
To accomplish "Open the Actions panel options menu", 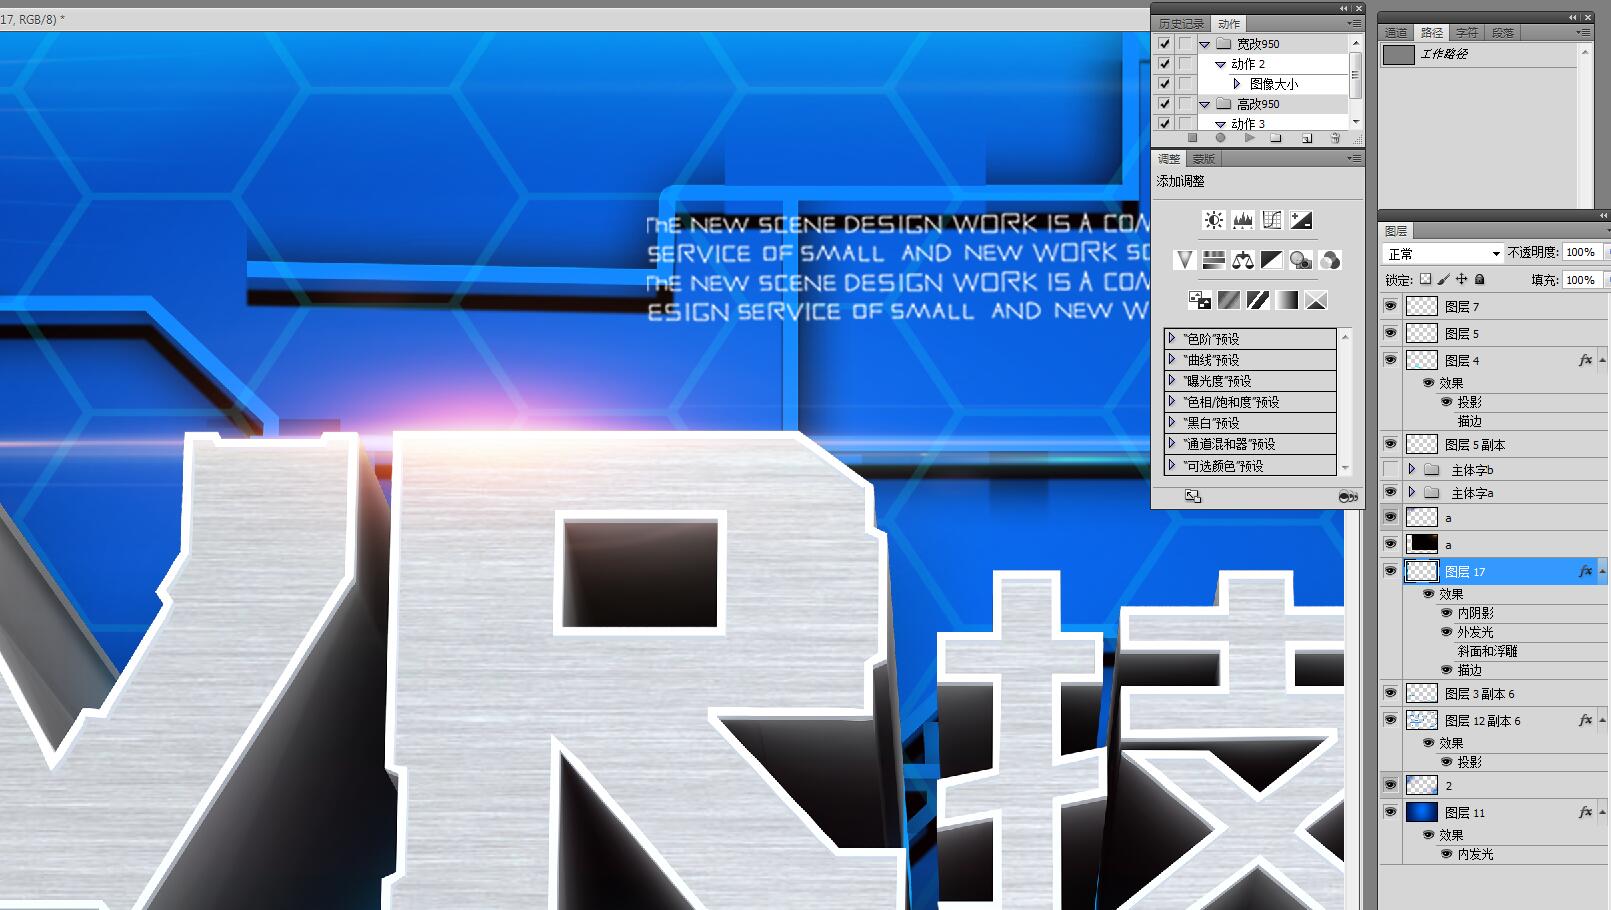I will 1354,23.
